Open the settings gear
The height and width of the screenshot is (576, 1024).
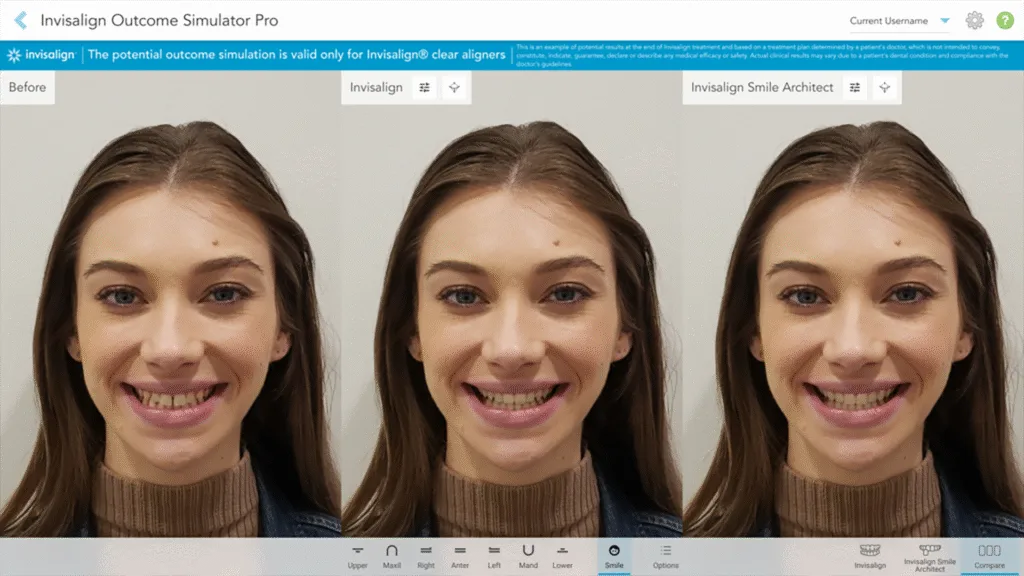point(973,19)
